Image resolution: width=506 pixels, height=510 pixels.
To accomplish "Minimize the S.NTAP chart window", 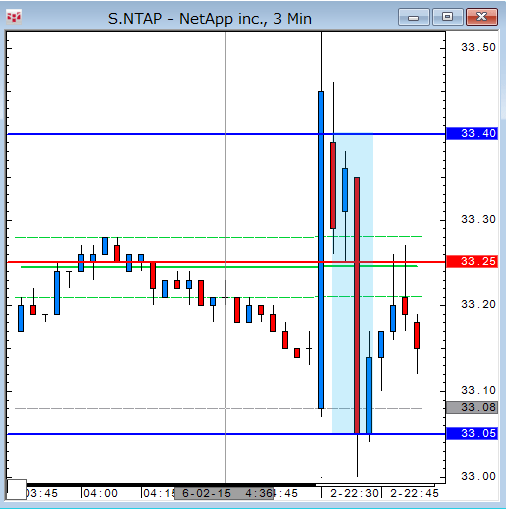I will (413, 17).
